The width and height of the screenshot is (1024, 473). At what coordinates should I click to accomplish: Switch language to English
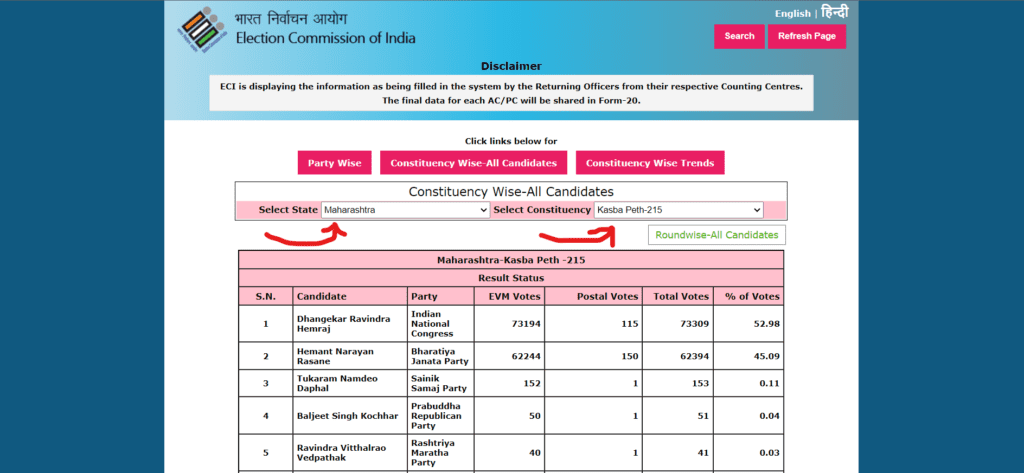[x=792, y=14]
